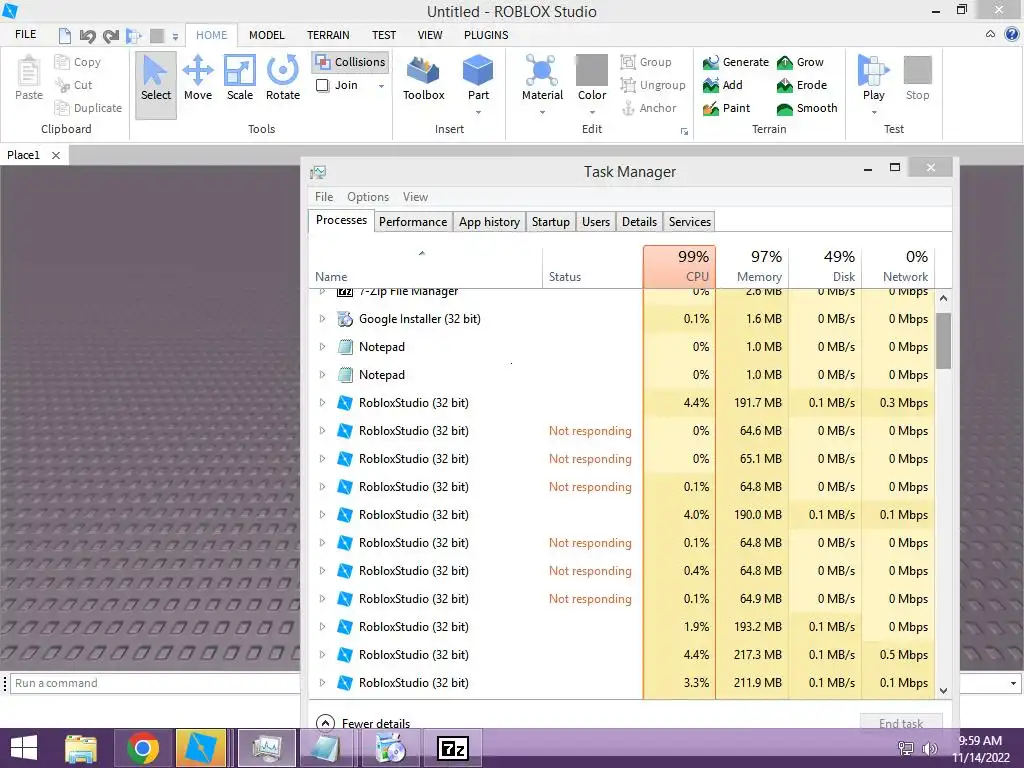Click the Undo arrow icon
The height and width of the screenshot is (768, 1024).
[x=88, y=36]
